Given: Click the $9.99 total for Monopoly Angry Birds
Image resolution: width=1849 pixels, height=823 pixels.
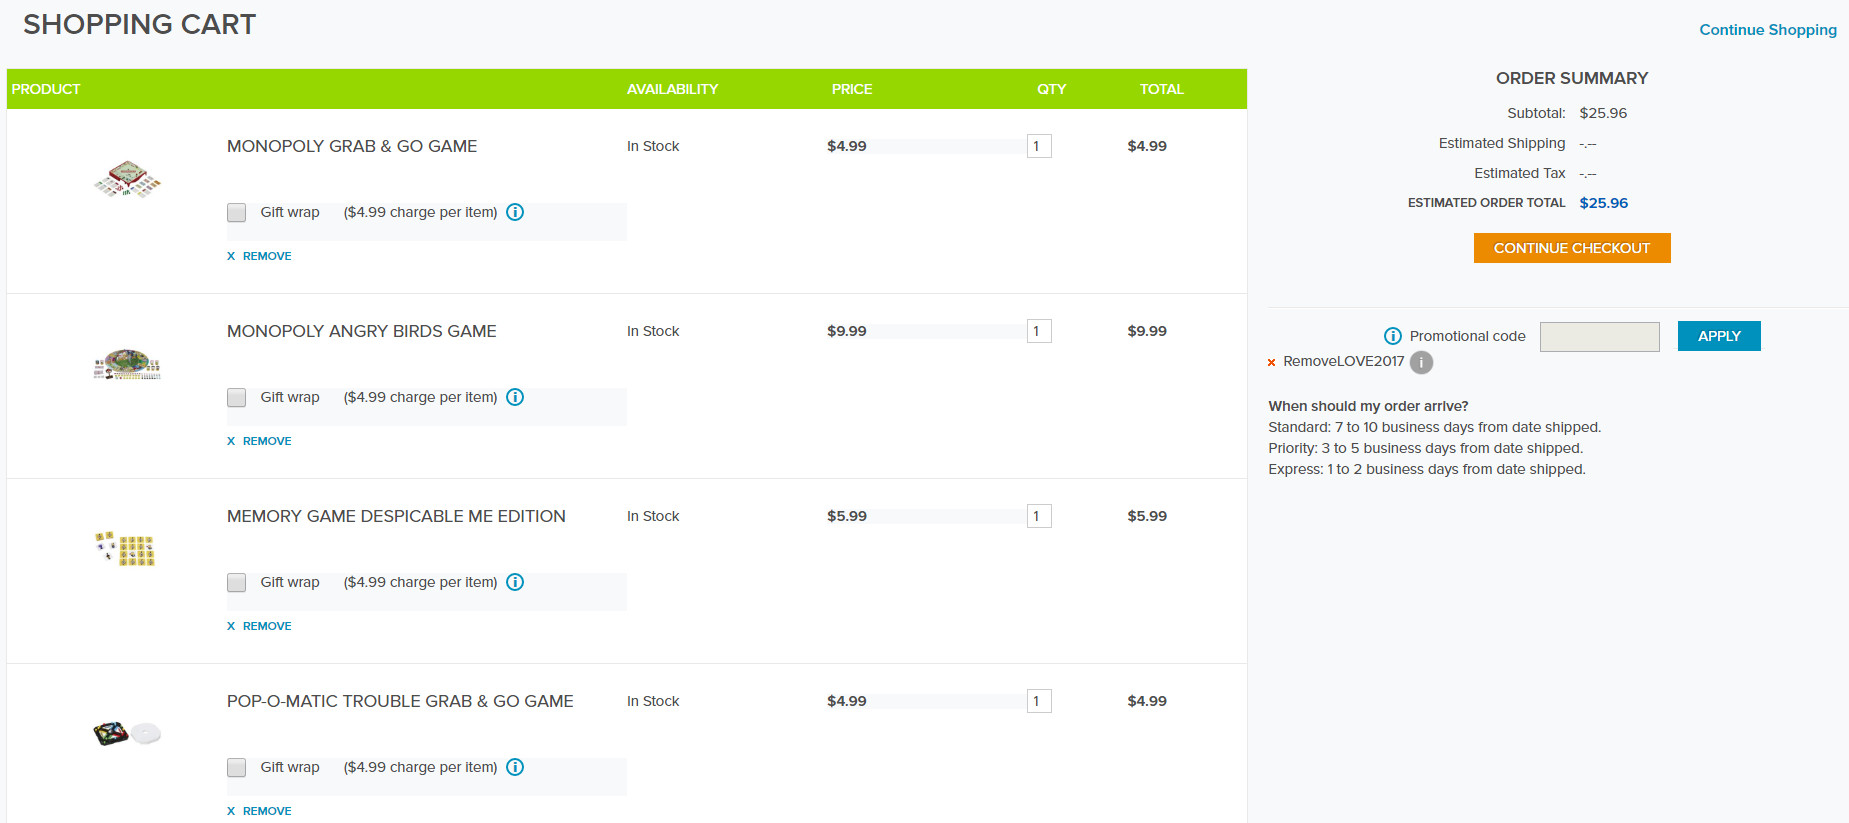Looking at the screenshot, I should tap(1147, 331).
